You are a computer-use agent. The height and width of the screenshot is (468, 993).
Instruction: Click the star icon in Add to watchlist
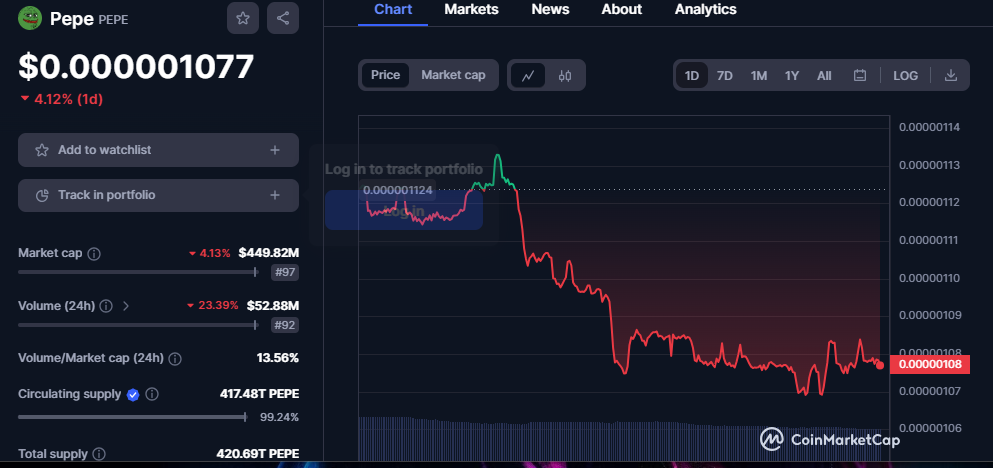pos(42,150)
